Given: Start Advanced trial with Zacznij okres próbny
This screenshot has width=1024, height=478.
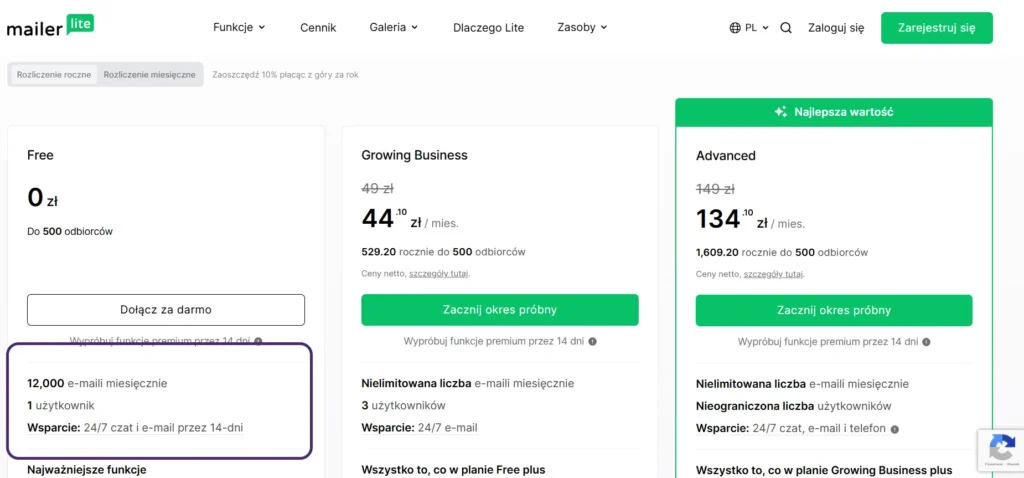Looking at the screenshot, I should [834, 310].
